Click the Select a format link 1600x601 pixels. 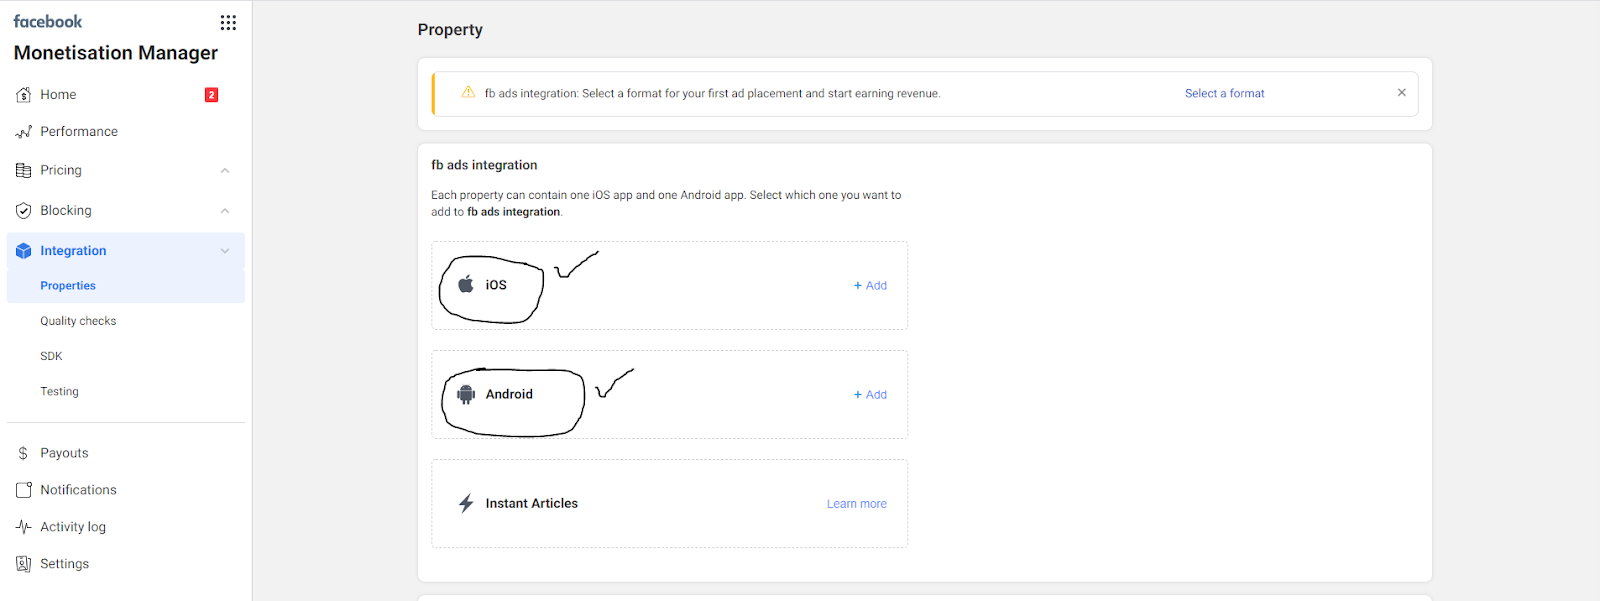[x=1224, y=93]
